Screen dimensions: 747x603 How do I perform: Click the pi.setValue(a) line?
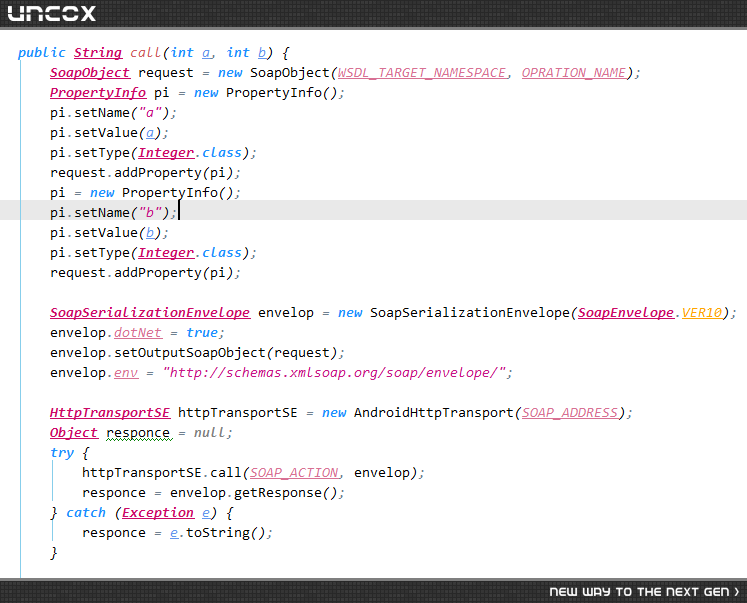point(110,133)
